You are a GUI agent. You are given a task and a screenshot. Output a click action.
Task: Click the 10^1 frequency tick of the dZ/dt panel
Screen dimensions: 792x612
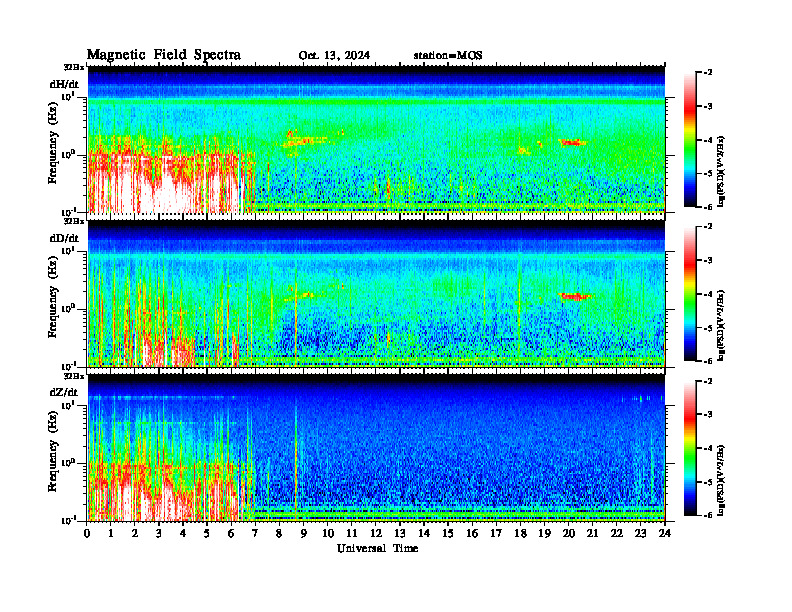pos(68,405)
